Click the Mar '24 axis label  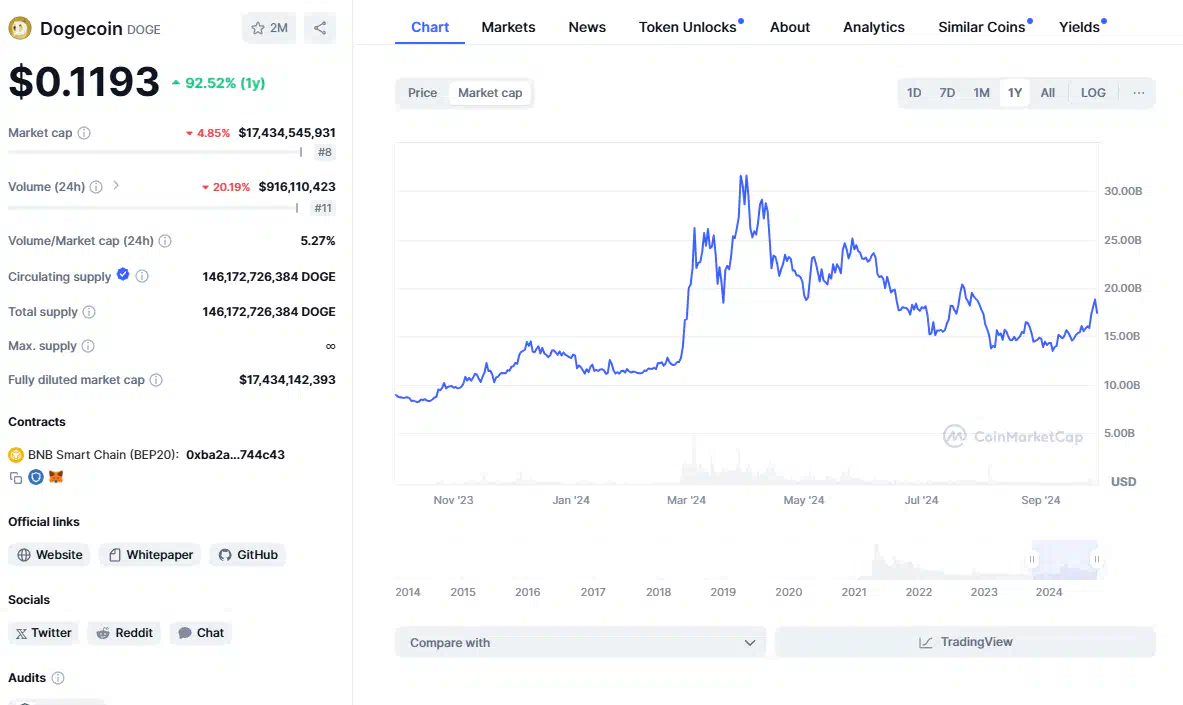(687, 500)
